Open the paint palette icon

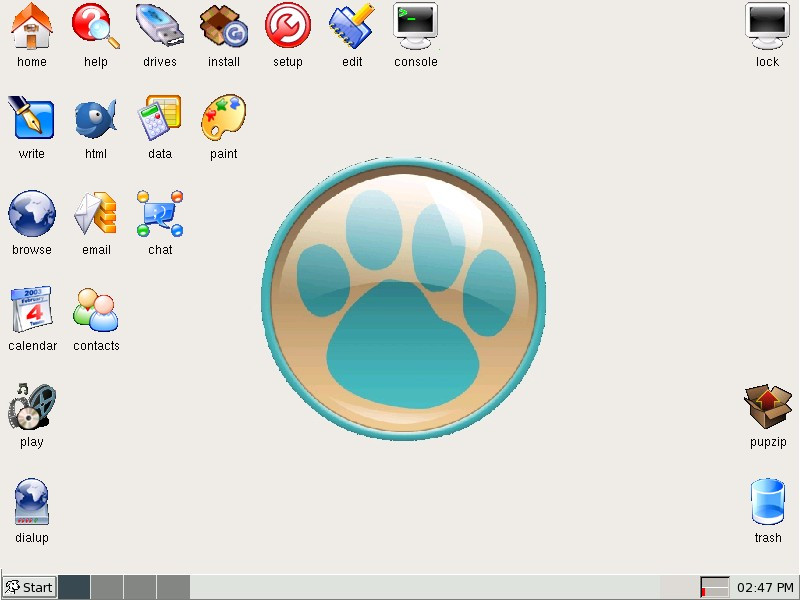[223, 118]
